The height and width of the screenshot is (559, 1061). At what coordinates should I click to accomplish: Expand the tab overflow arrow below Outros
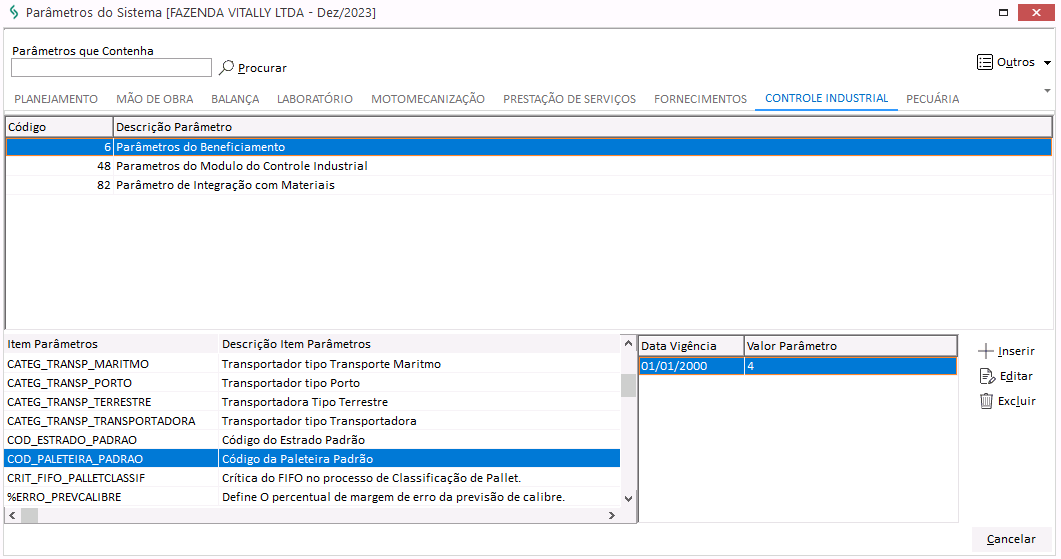[x=1047, y=91]
